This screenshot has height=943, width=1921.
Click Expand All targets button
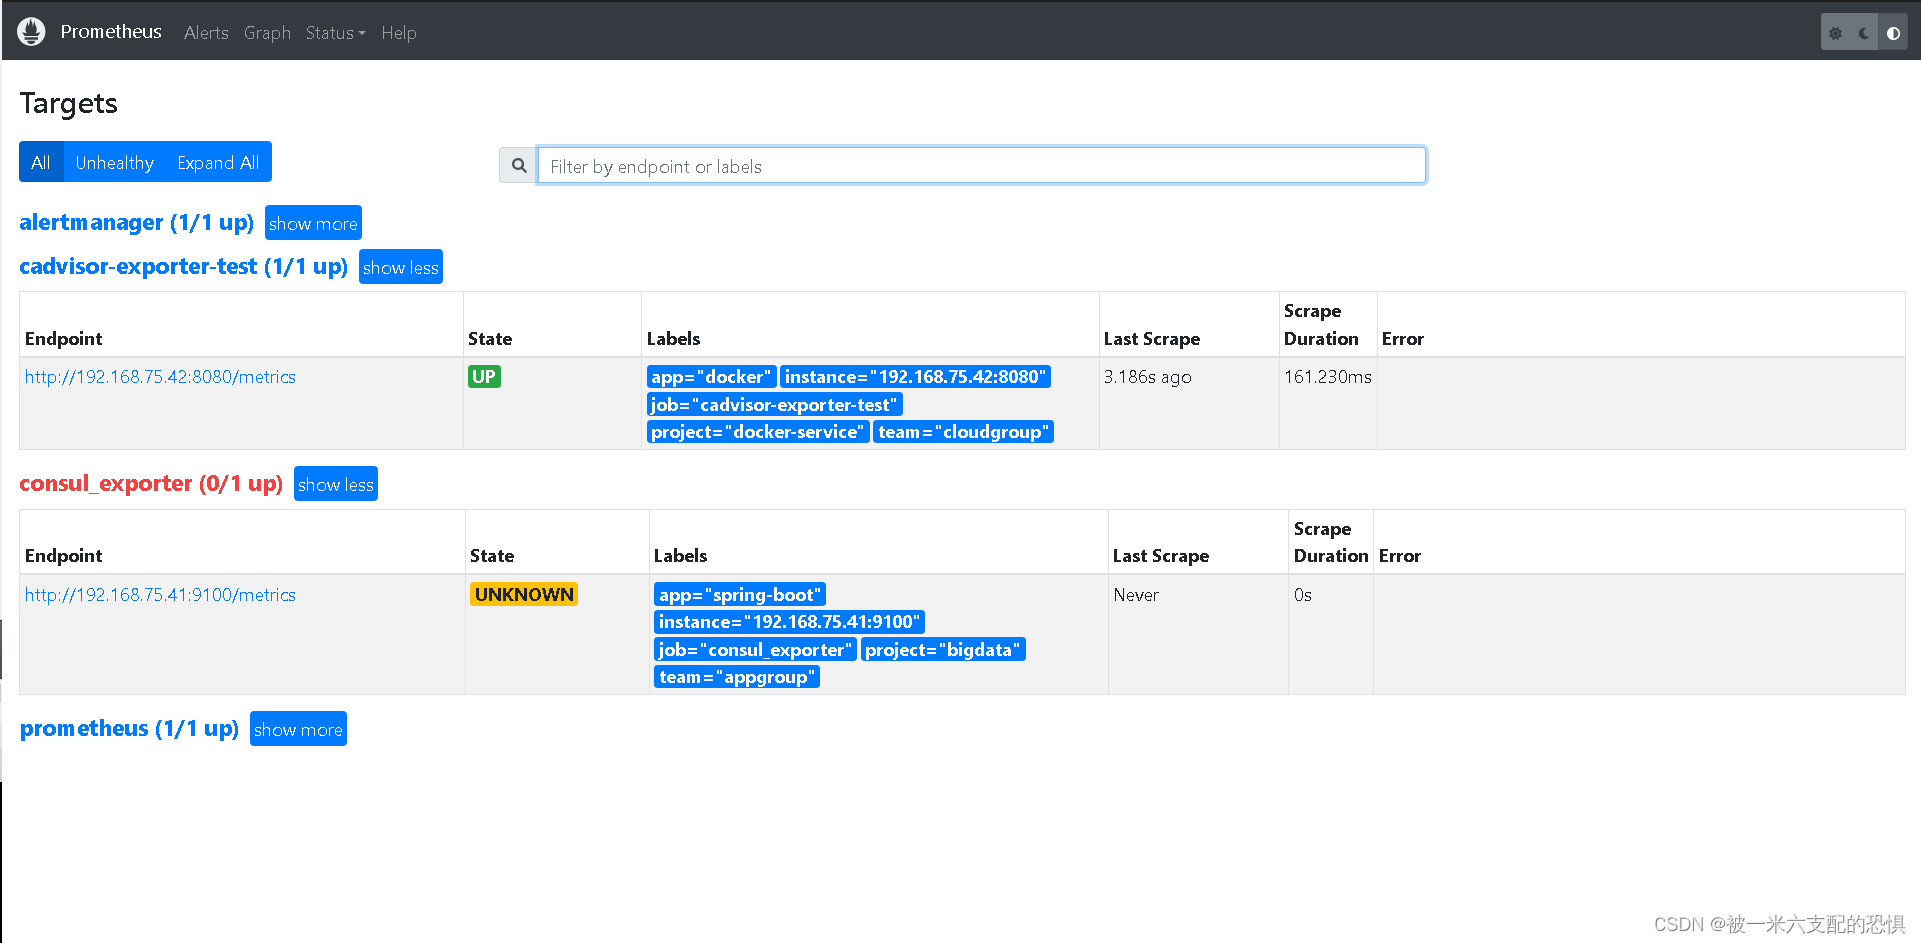218,162
